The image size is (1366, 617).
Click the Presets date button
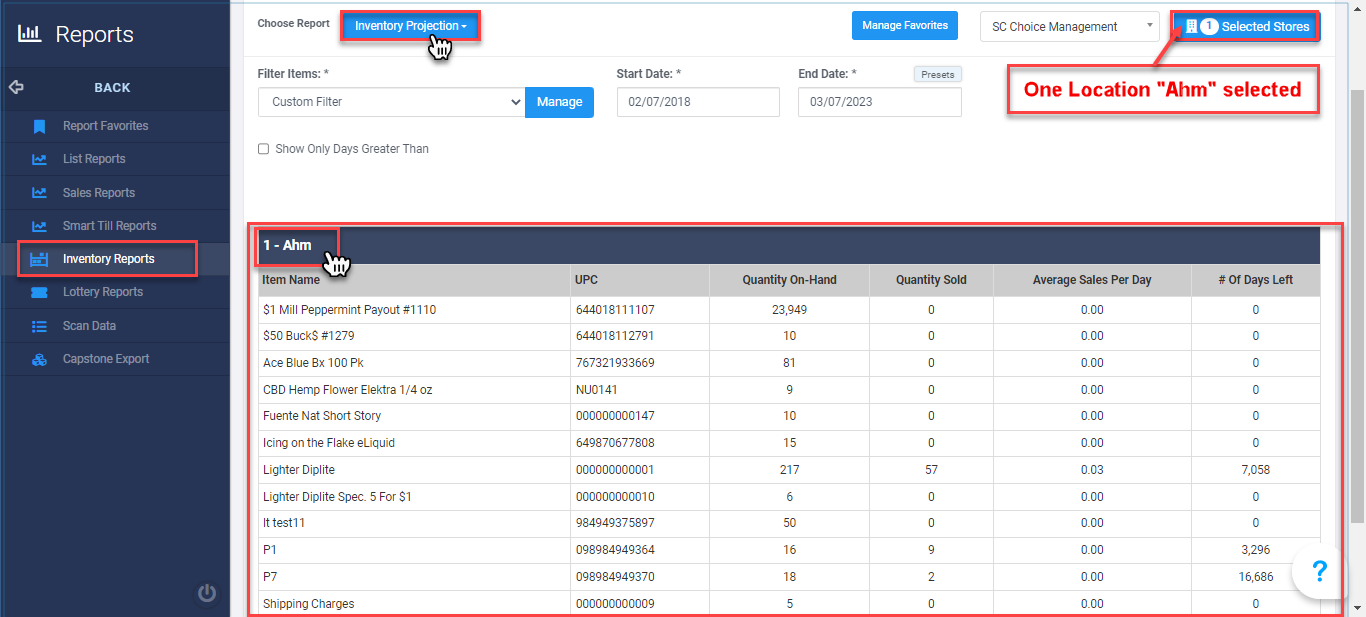click(x=937, y=75)
